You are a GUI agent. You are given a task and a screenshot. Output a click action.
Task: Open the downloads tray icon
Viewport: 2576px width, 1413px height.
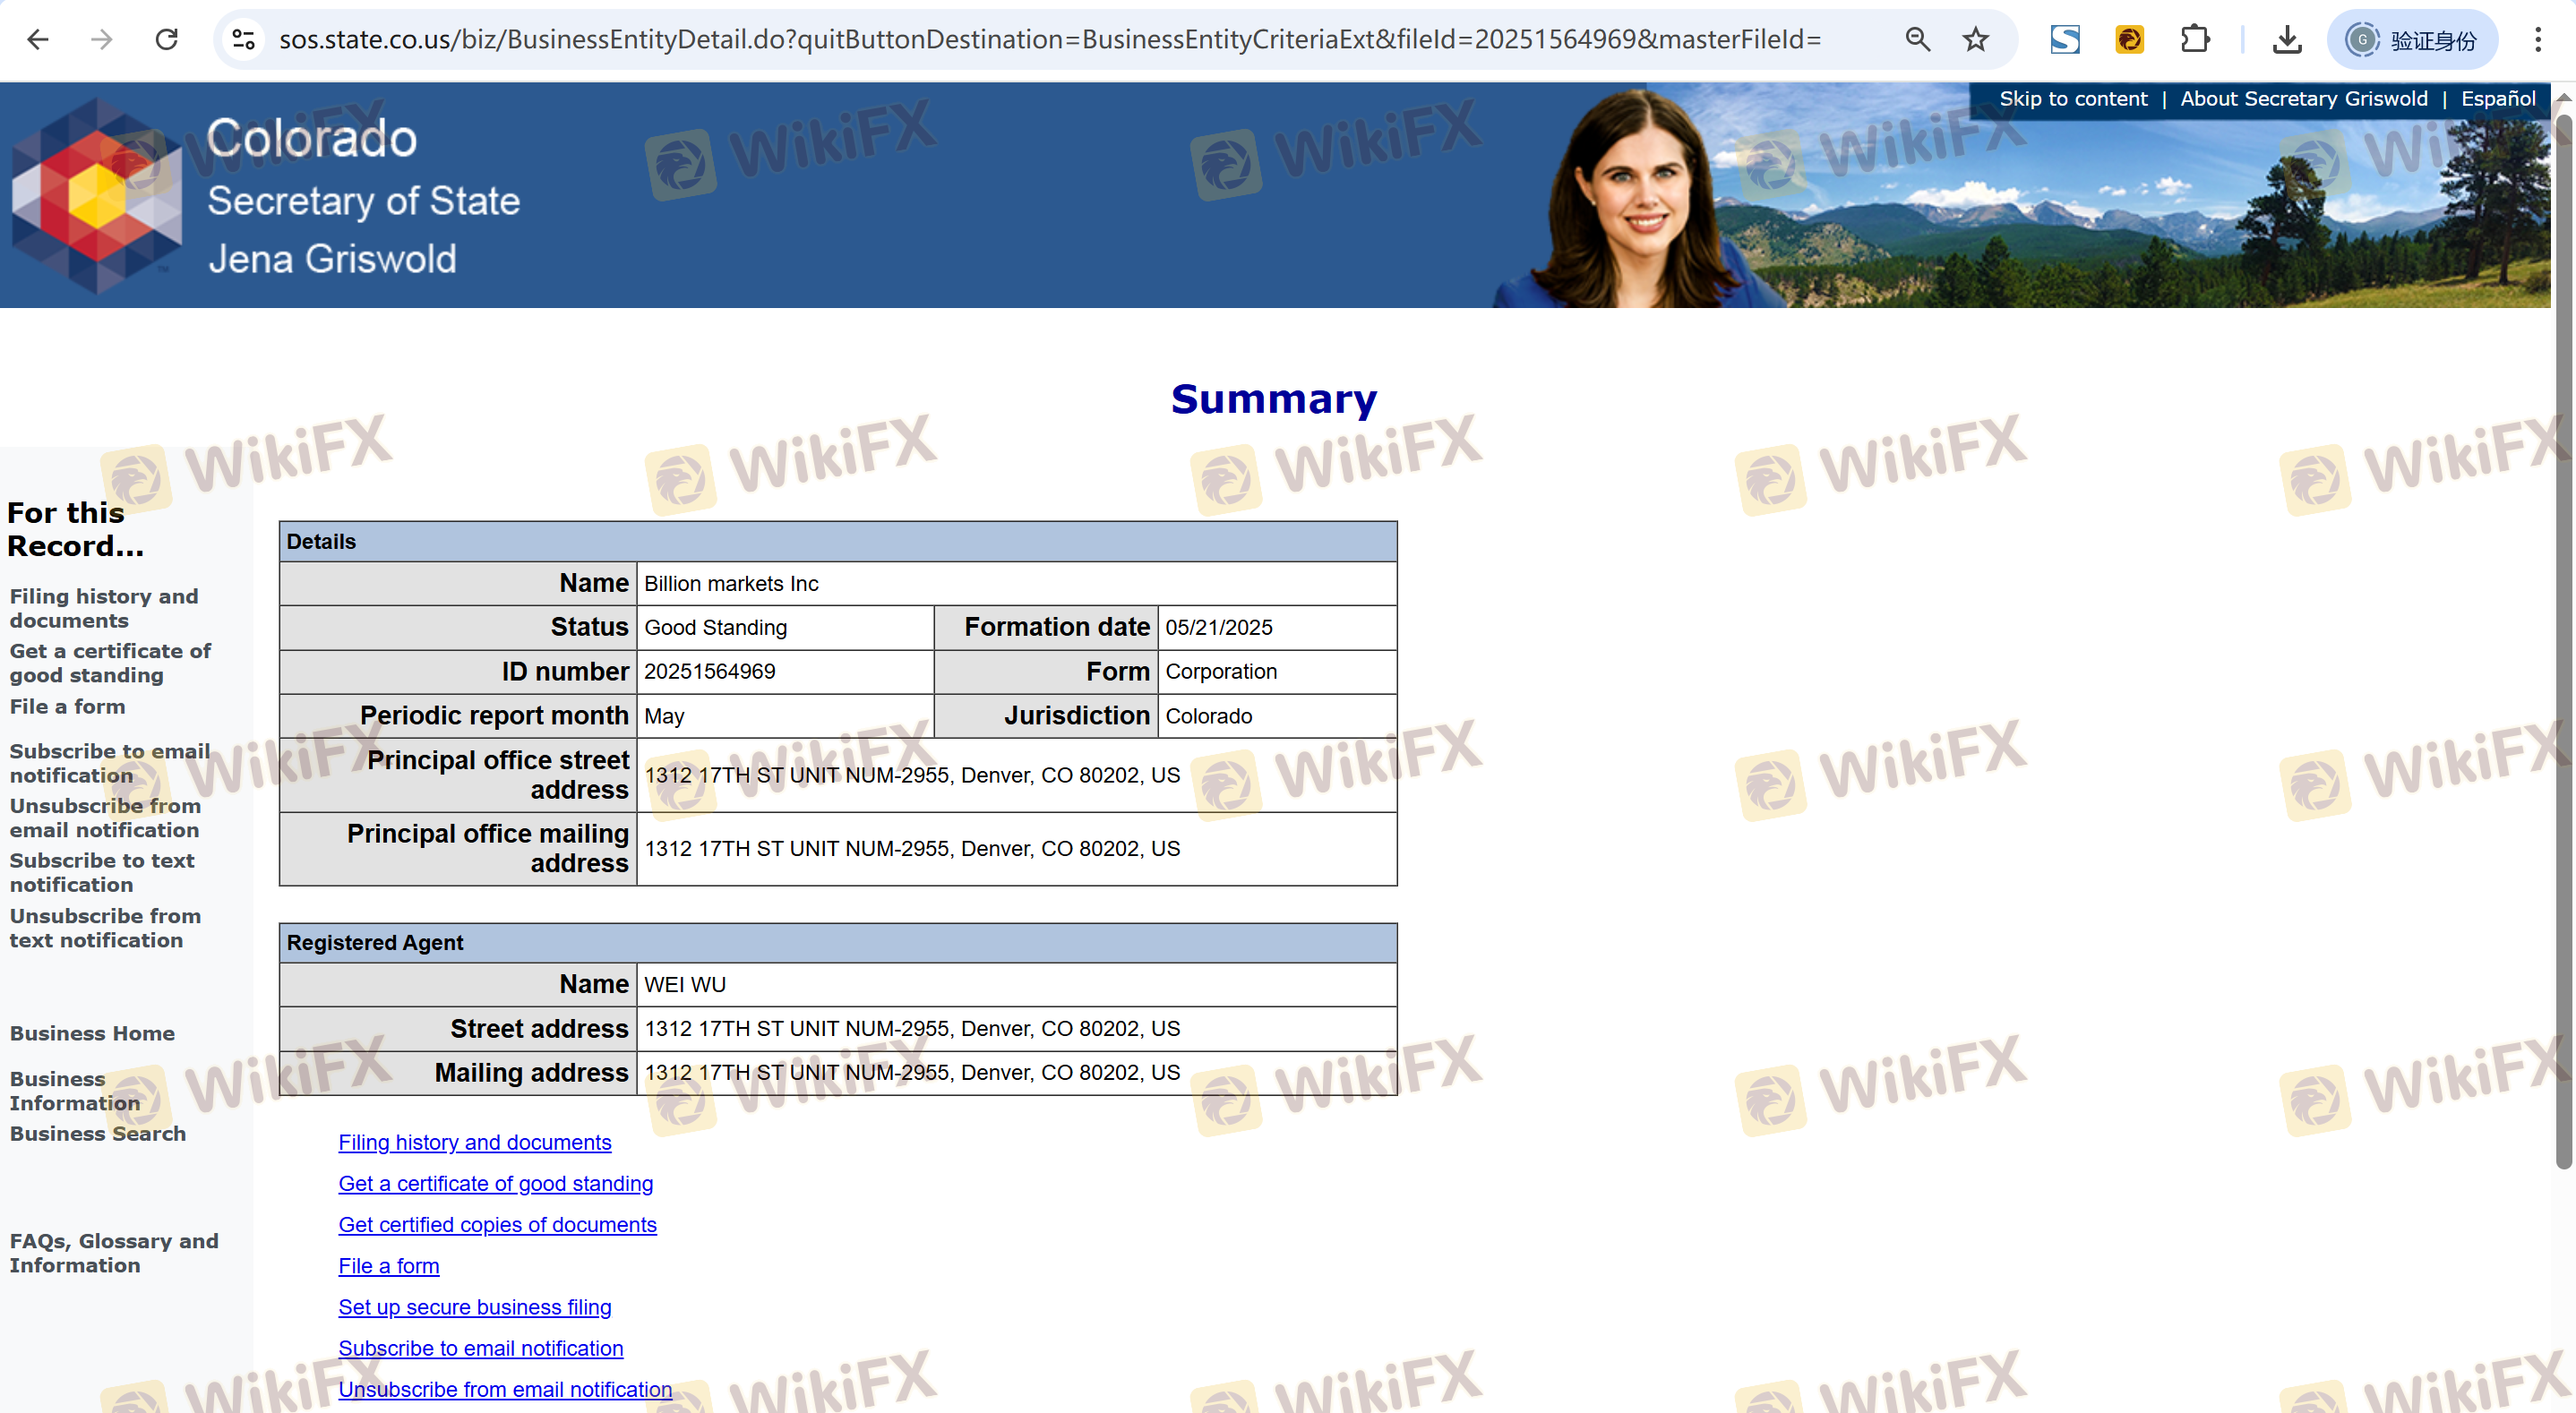[x=2286, y=39]
